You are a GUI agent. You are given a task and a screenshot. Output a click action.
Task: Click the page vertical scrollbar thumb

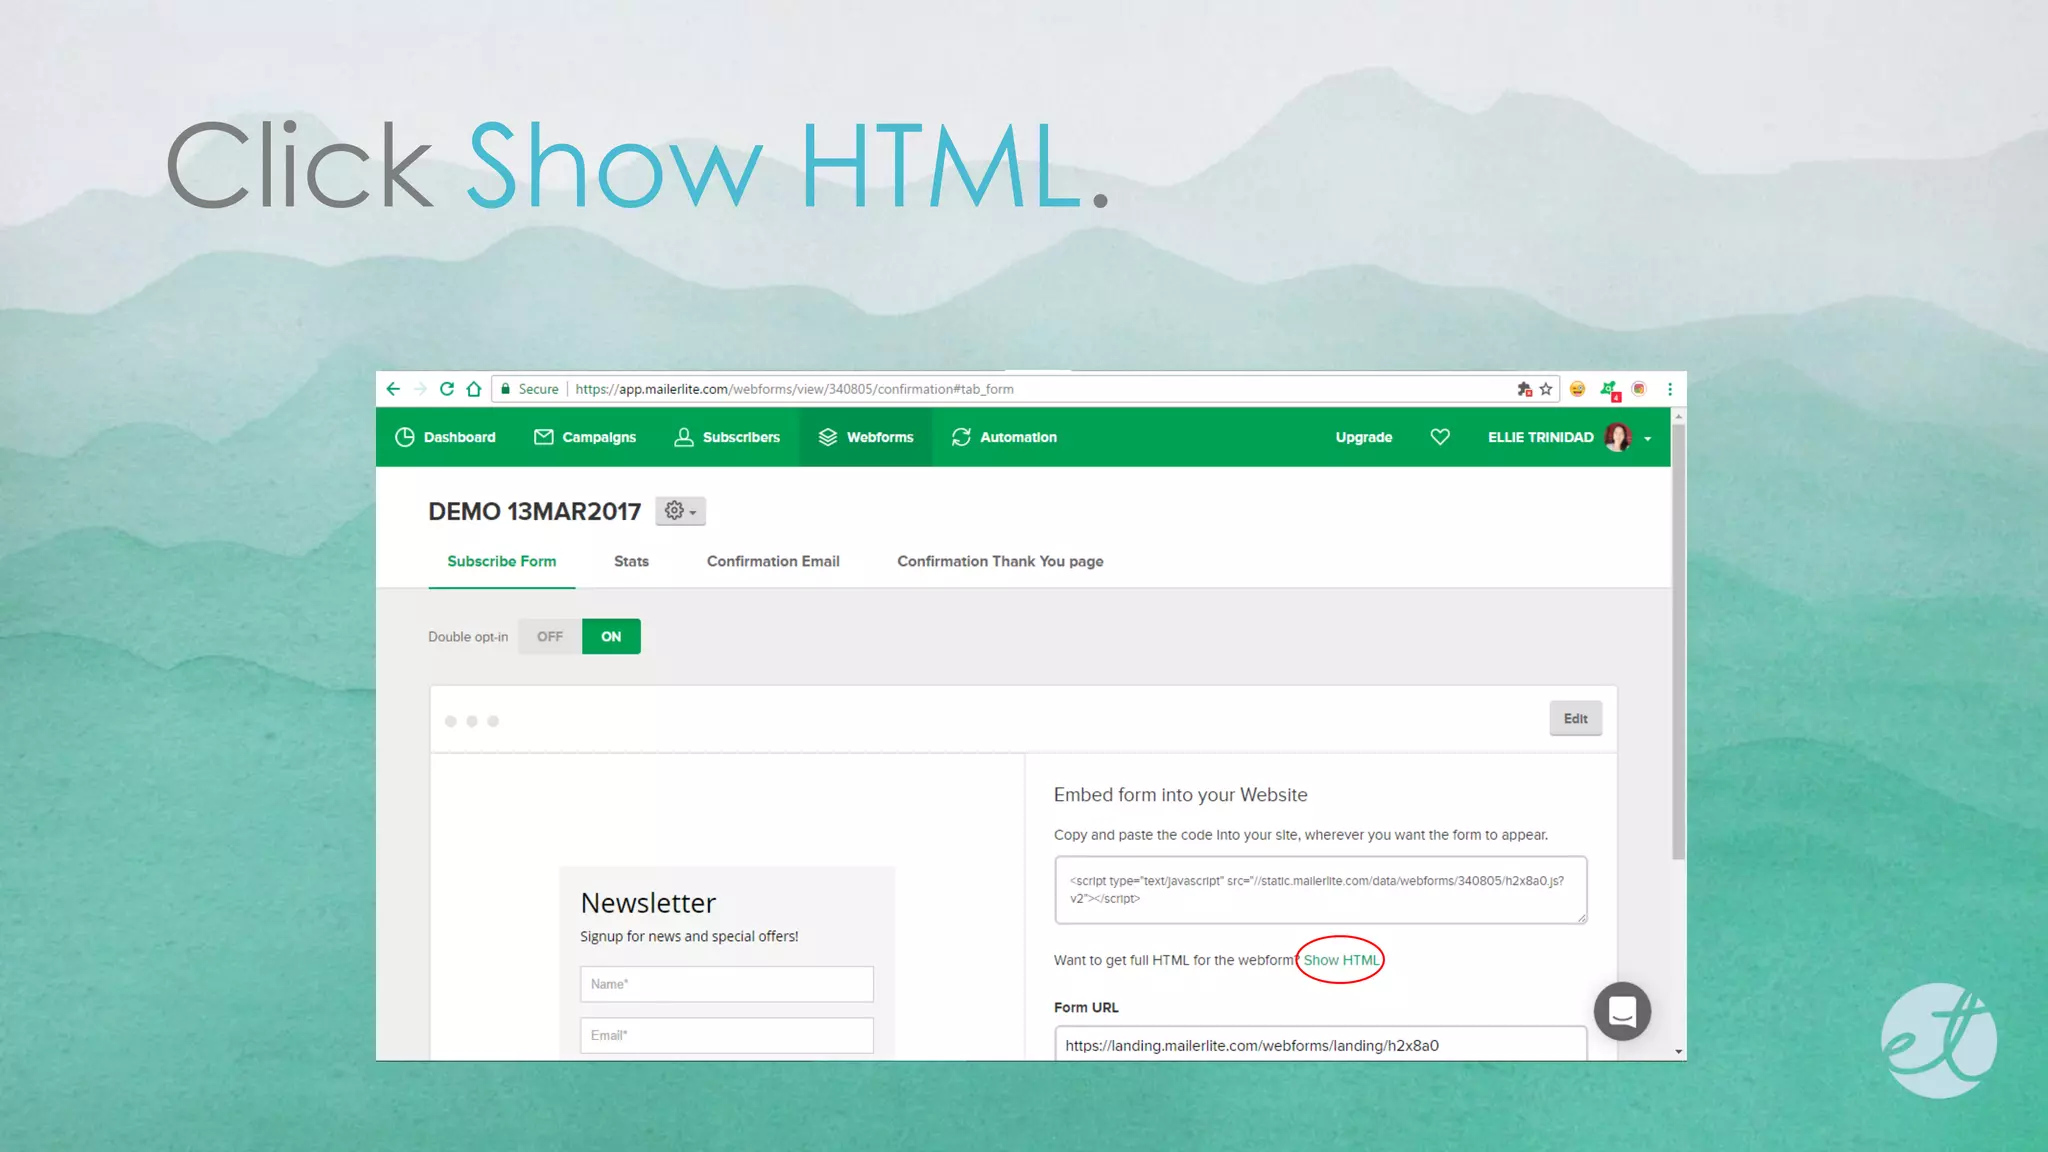point(1678,640)
